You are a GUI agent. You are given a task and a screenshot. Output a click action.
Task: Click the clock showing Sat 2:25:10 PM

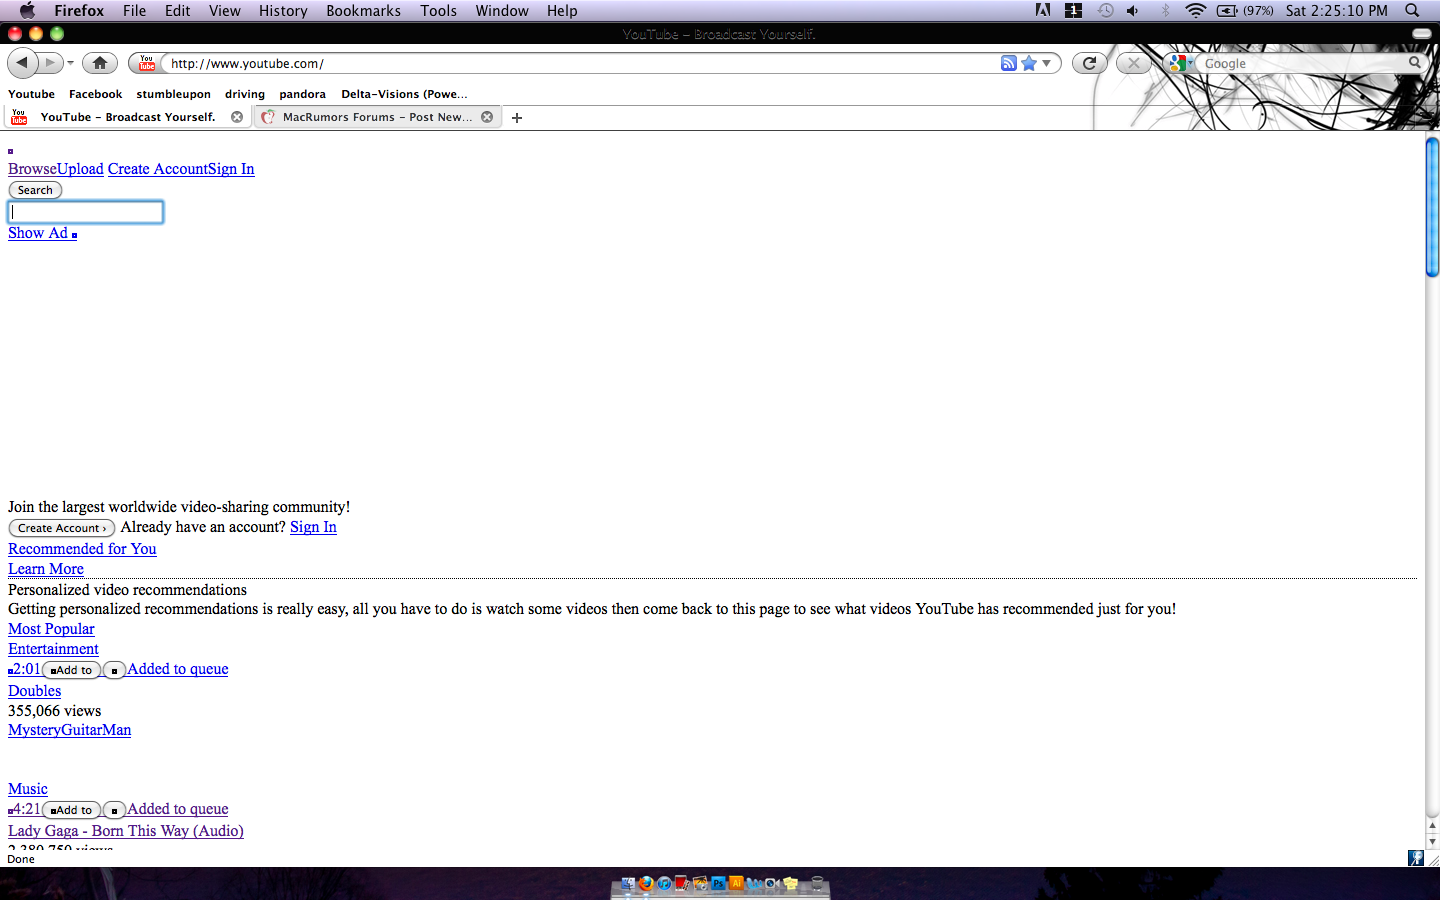(1337, 10)
